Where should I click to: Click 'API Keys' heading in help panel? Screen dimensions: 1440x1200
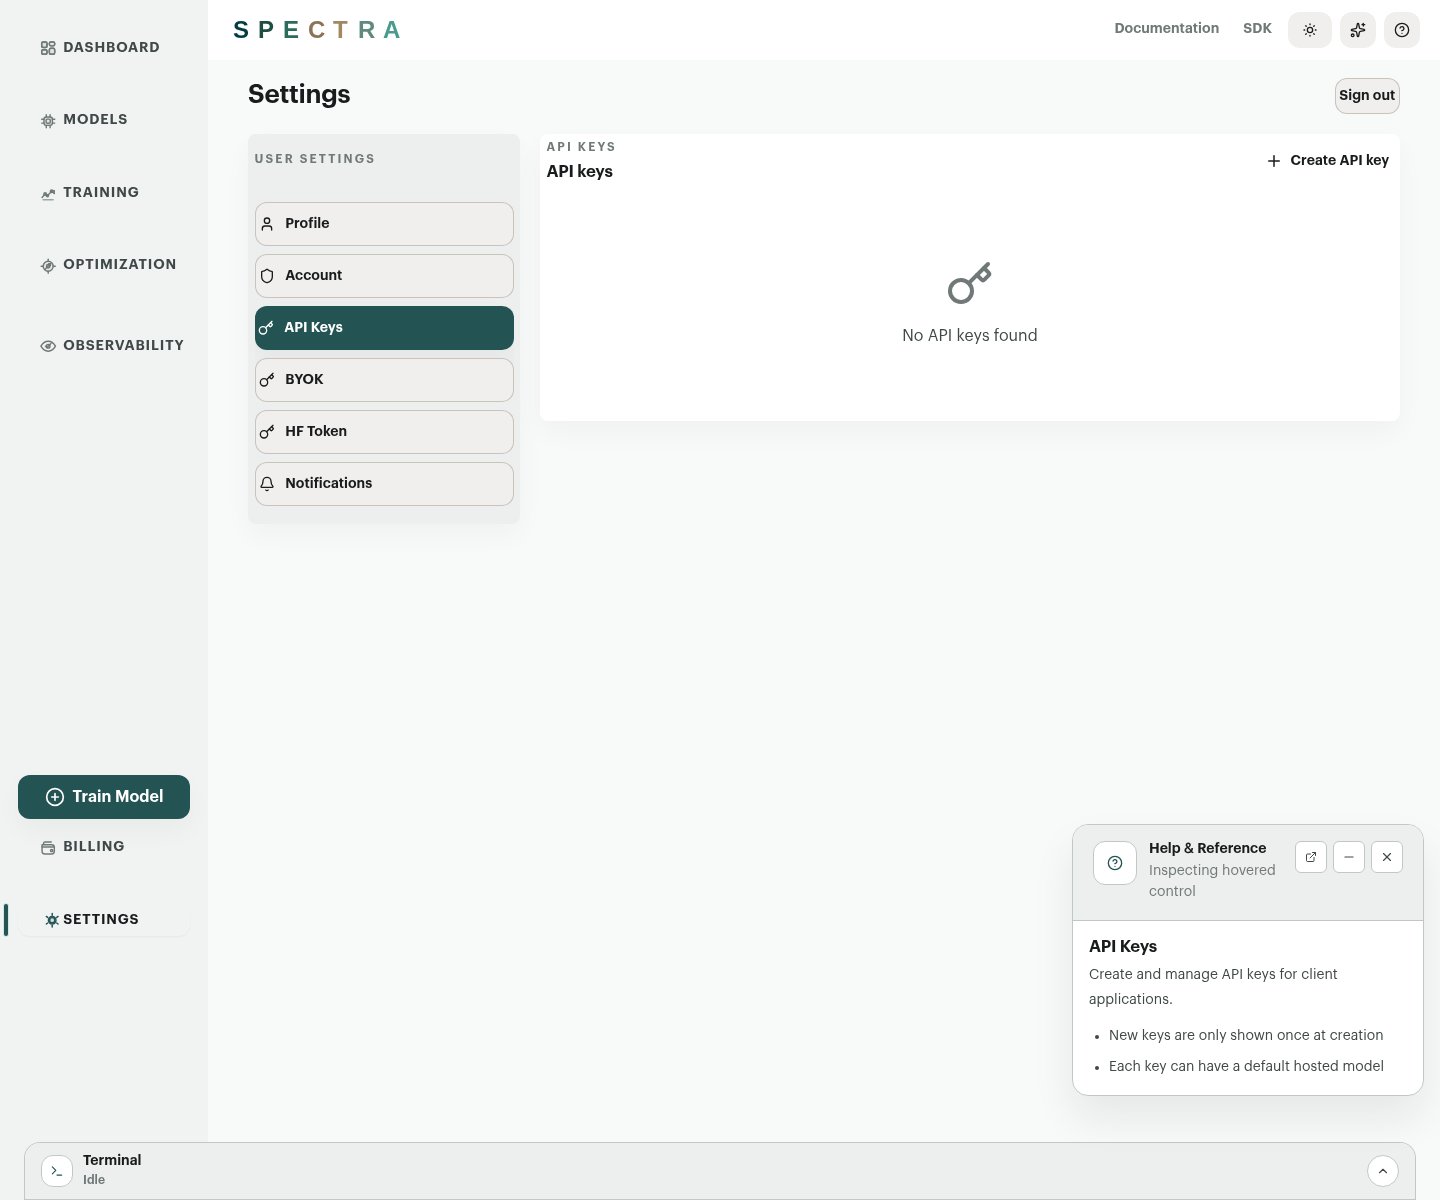pyautogui.click(x=1123, y=946)
